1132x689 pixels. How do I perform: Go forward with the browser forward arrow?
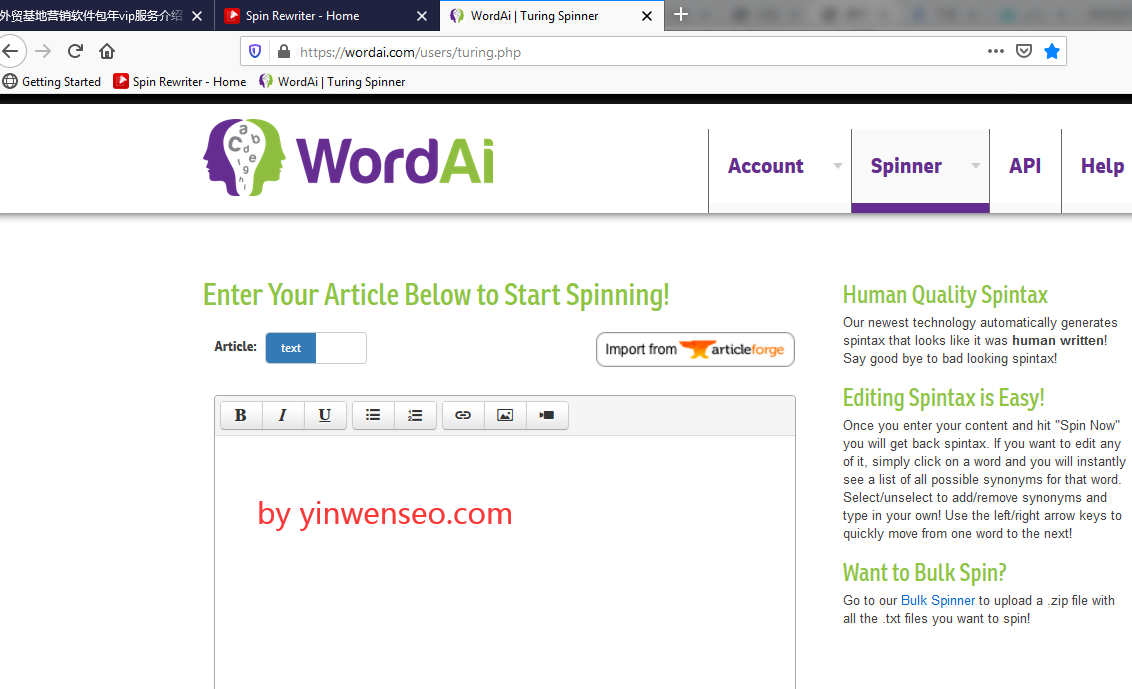(x=43, y=51)
